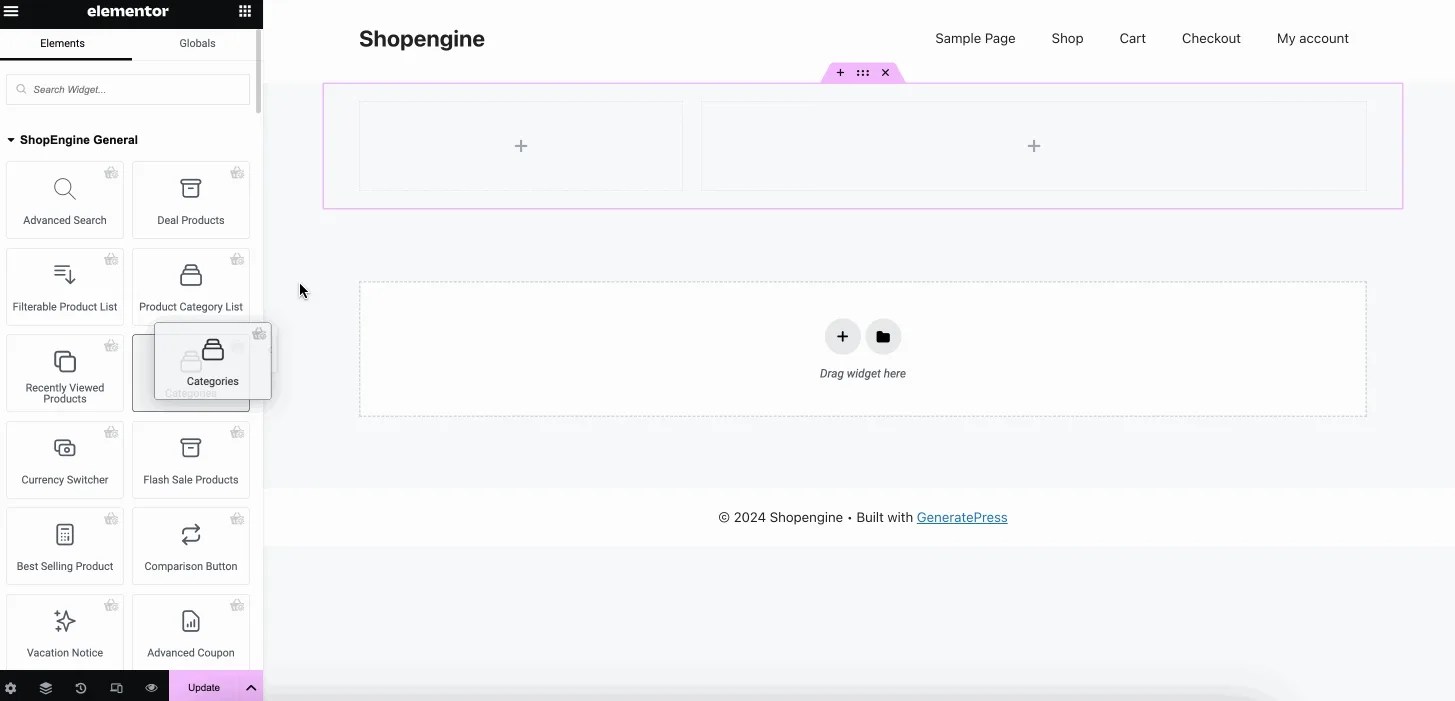The height and width of the screenshot is (701, 1455).
Task: Click the Update button
Action: pos(204,687)
